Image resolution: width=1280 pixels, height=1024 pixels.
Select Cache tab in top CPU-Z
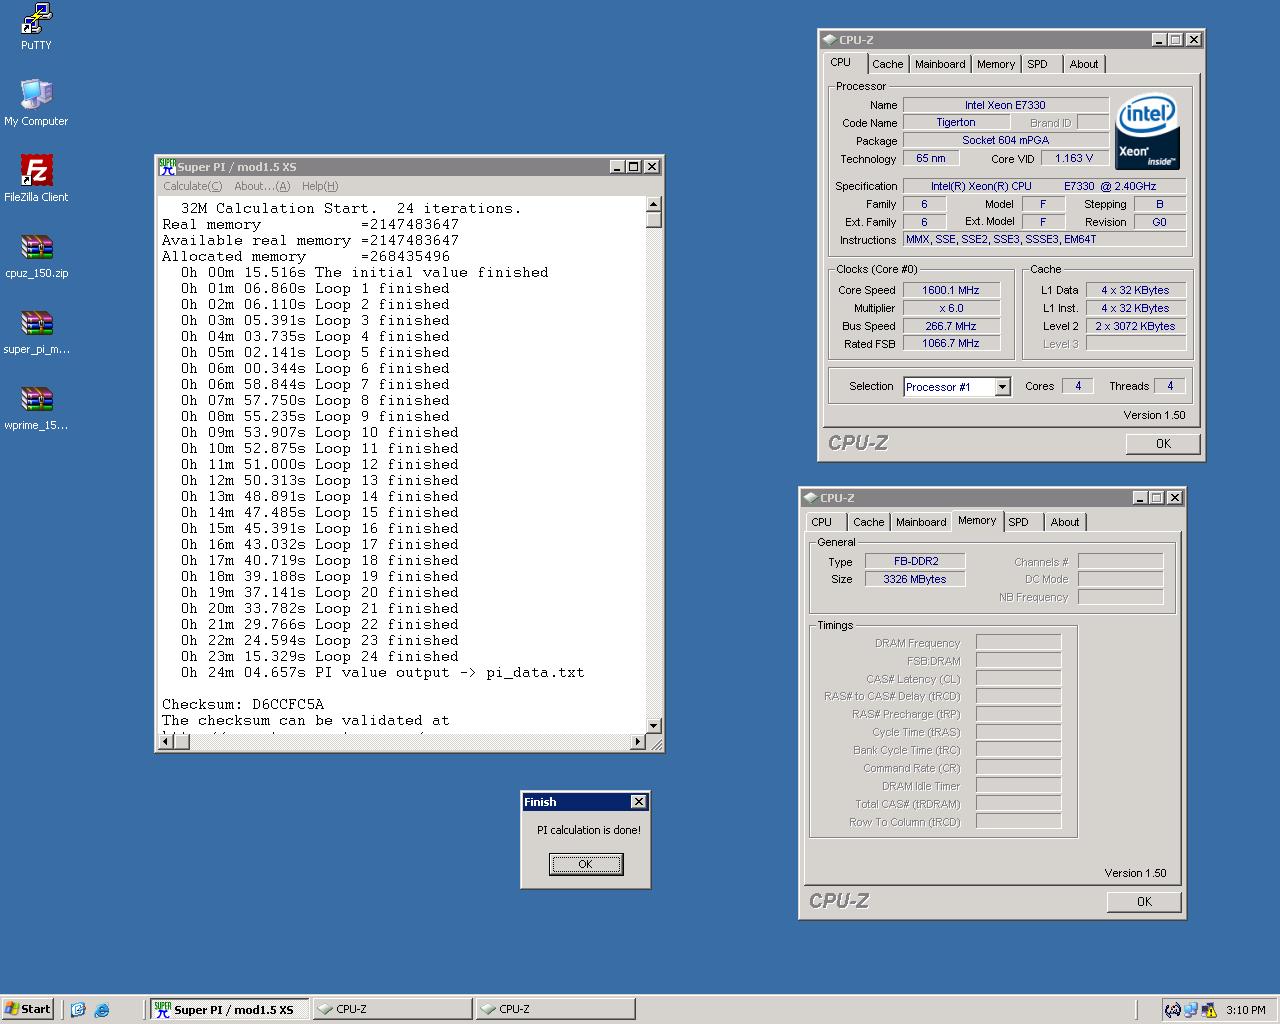coord(887,64)
